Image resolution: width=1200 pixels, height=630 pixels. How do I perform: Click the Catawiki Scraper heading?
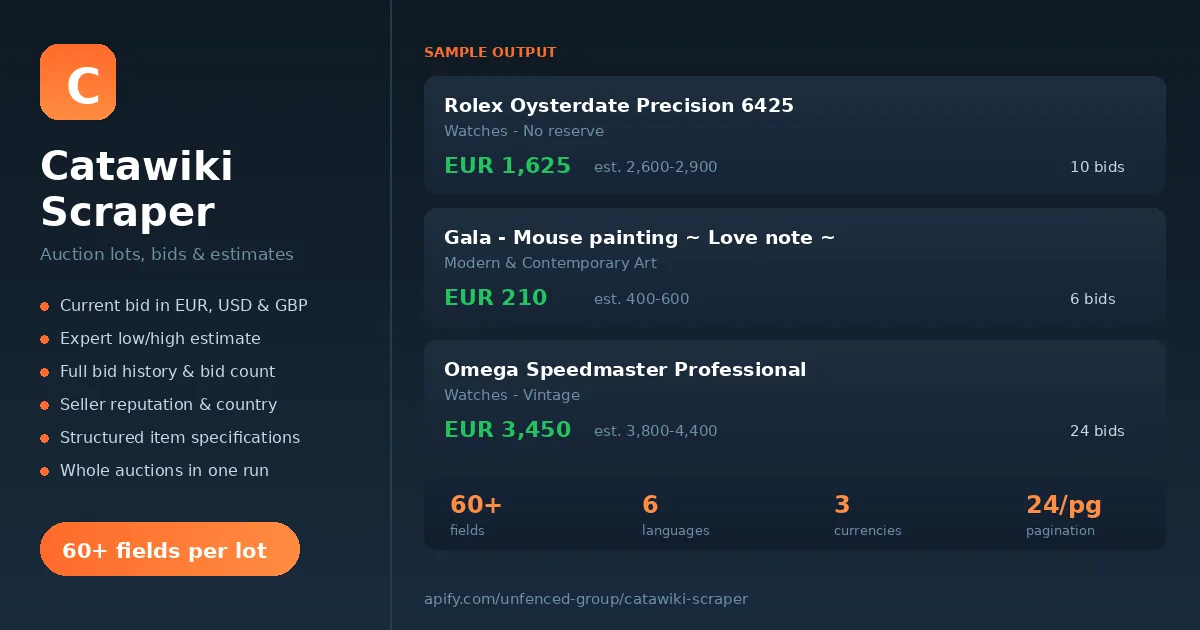(137, 189)
